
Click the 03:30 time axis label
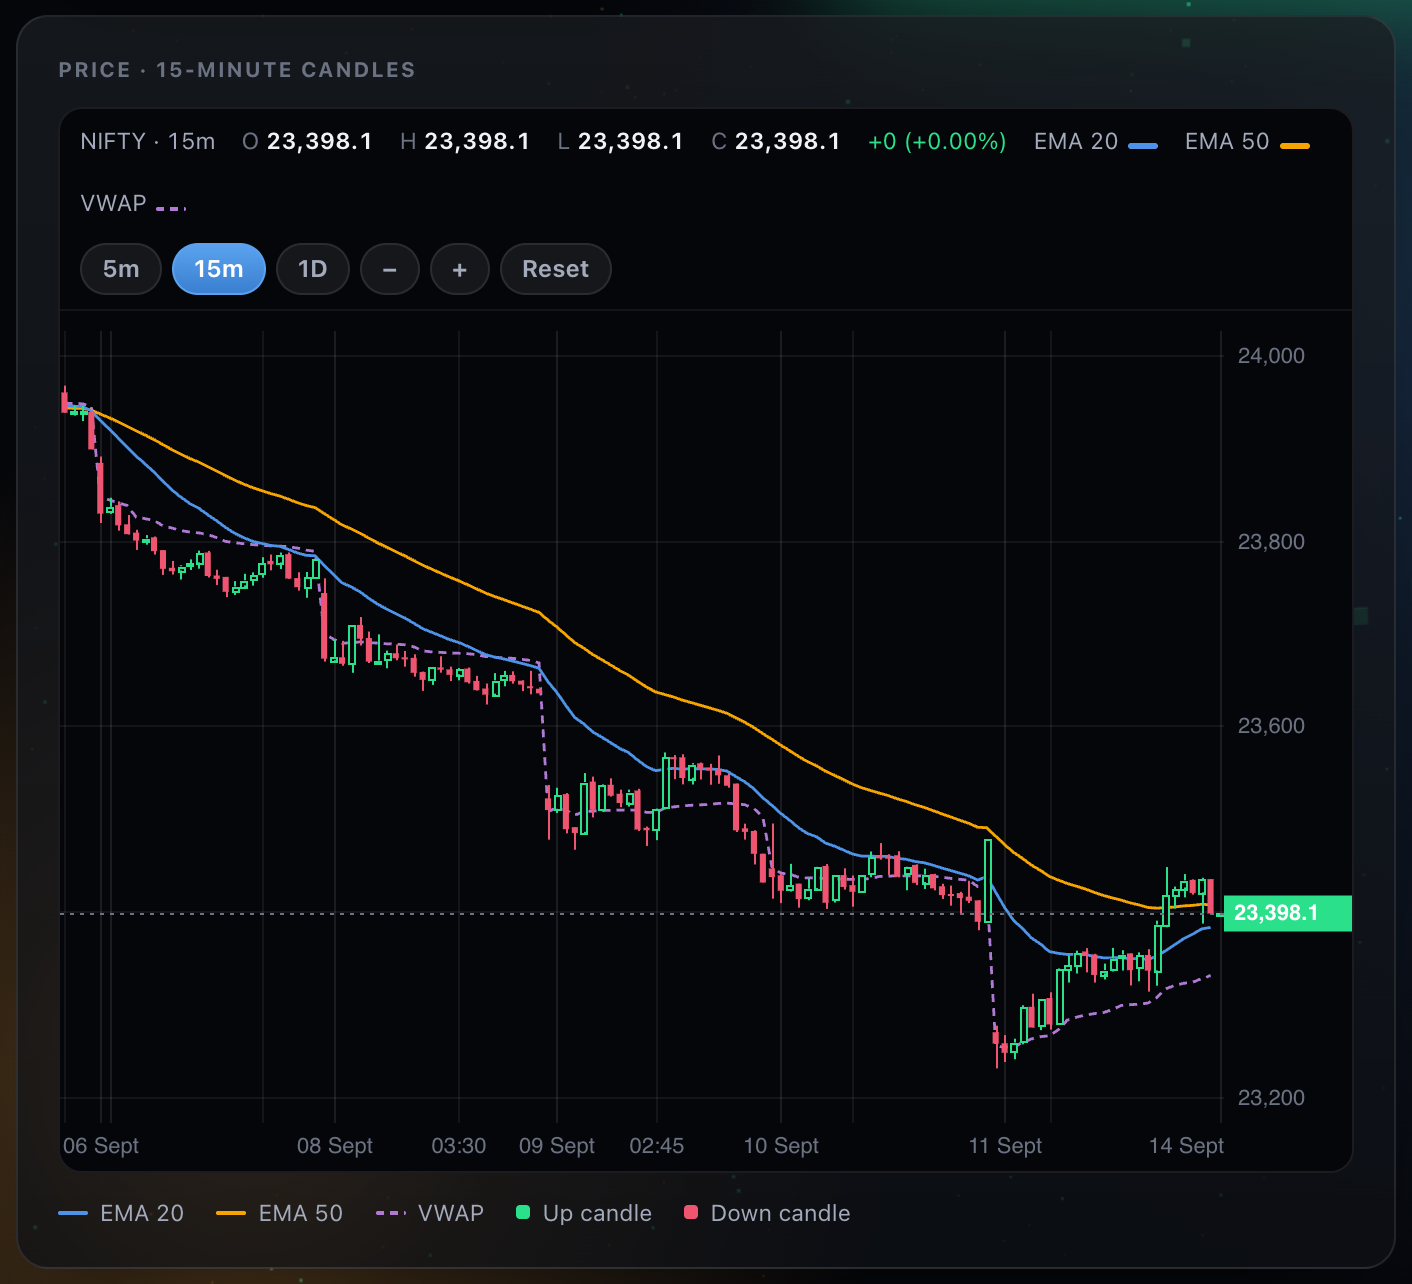click(459, 1146)
